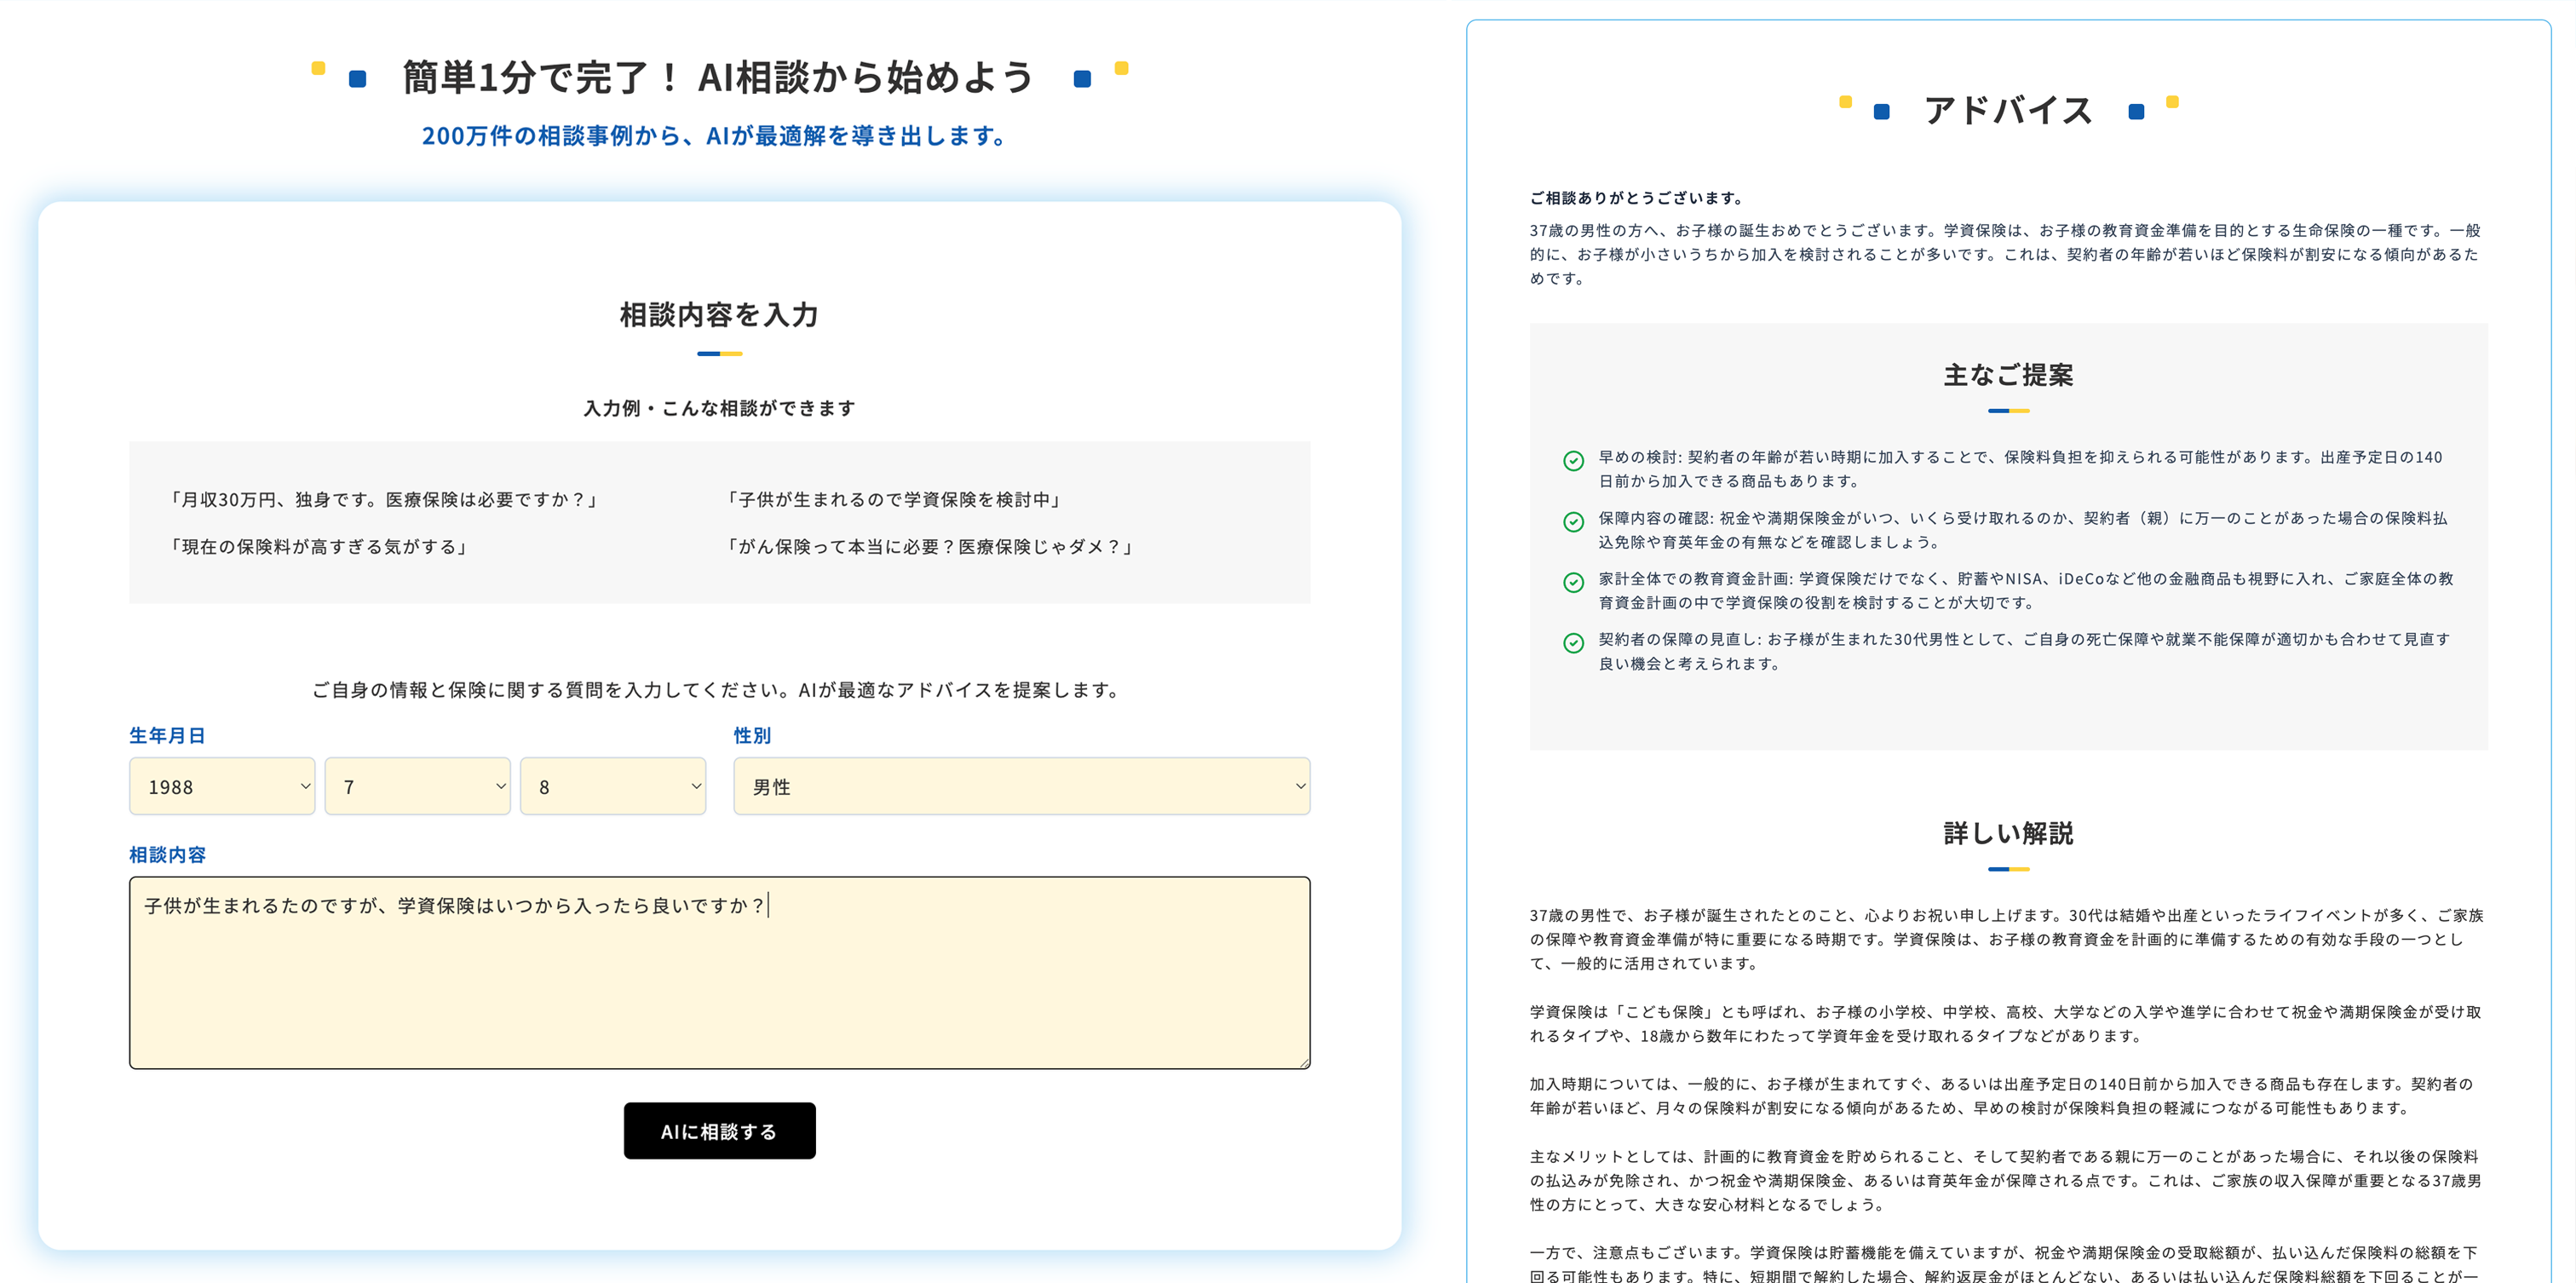Select example がん保険って本当に必要
Image resolution: width=2576 pixels, height=1283 pixels.
930,547
